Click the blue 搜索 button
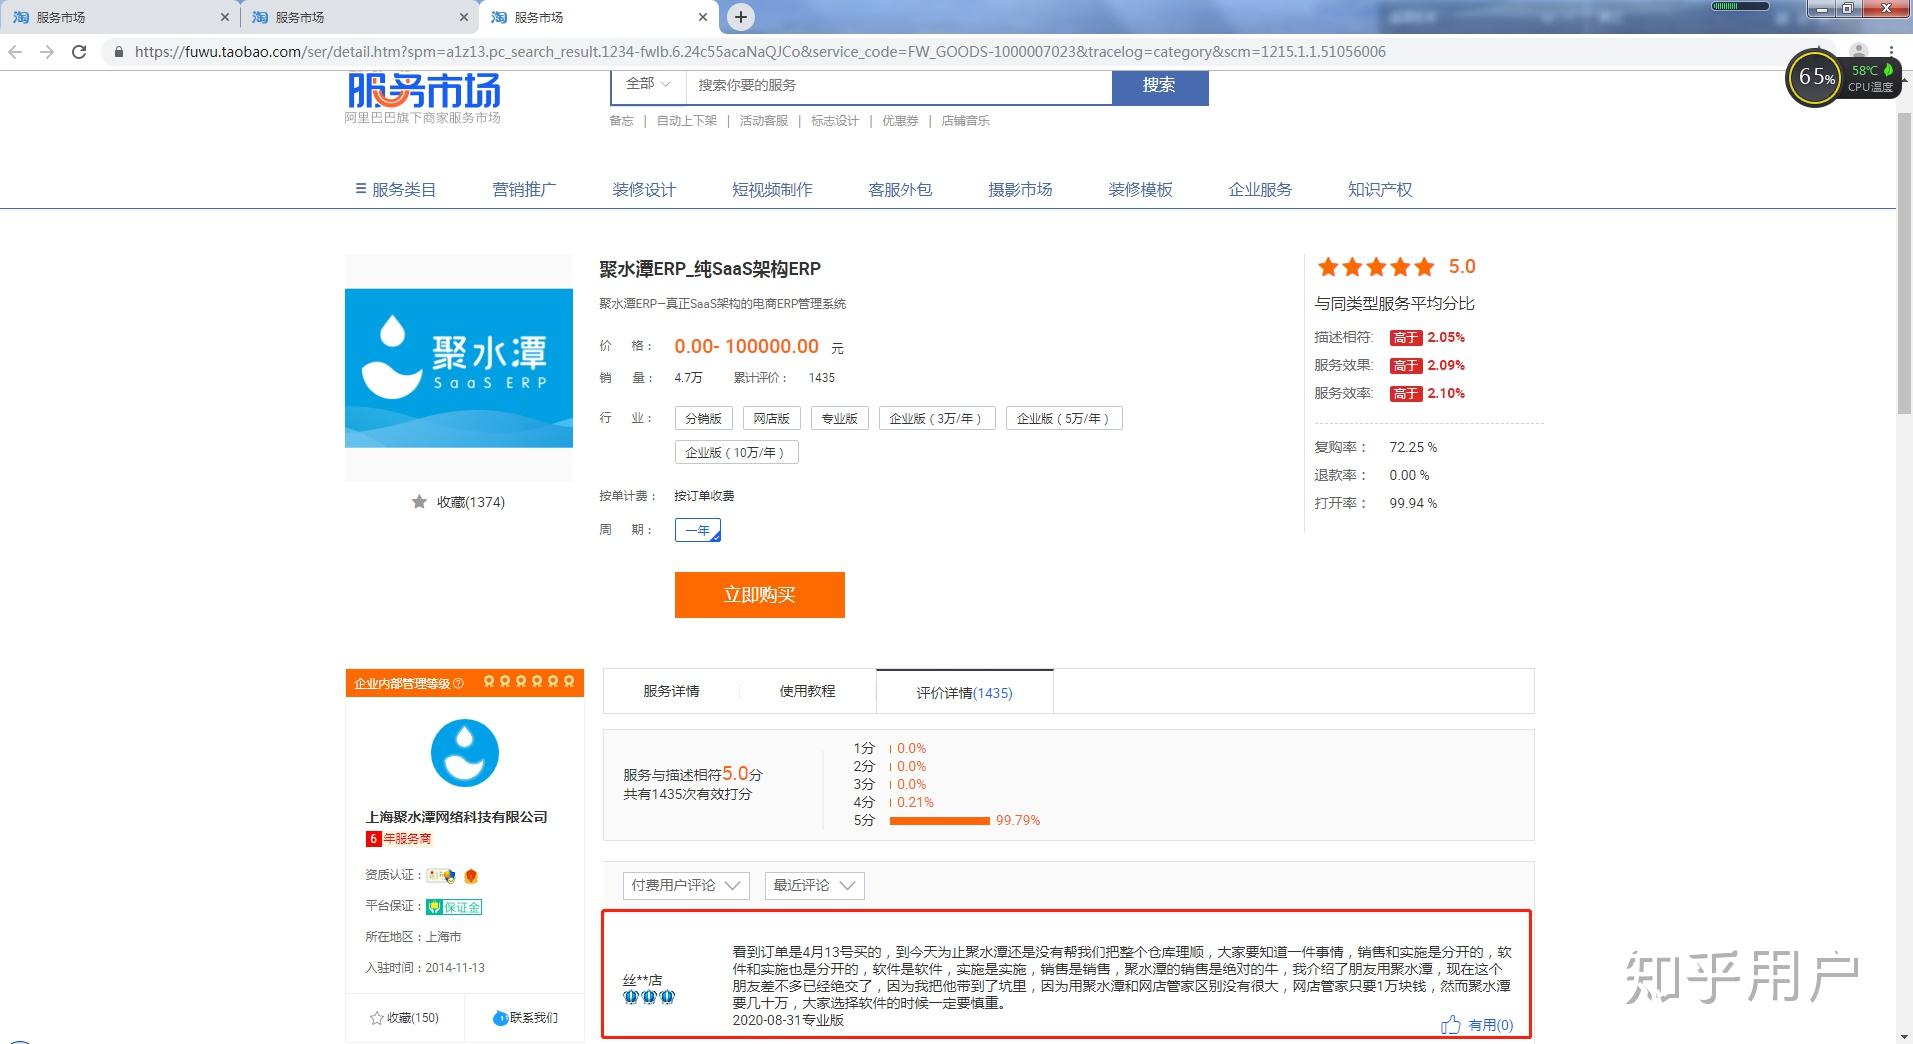The height and width of the screenshot is (1044, 1913). pyautogui.click(x=1159, y=85)
